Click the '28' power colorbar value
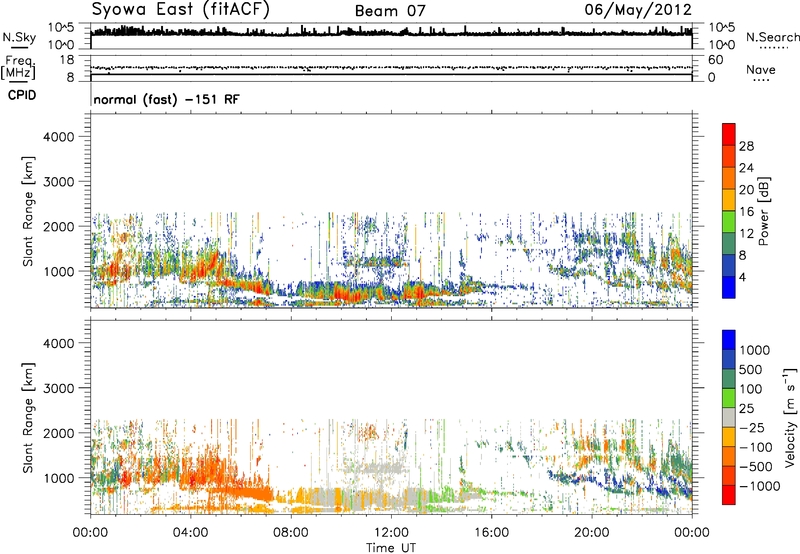 pos(746,146)
